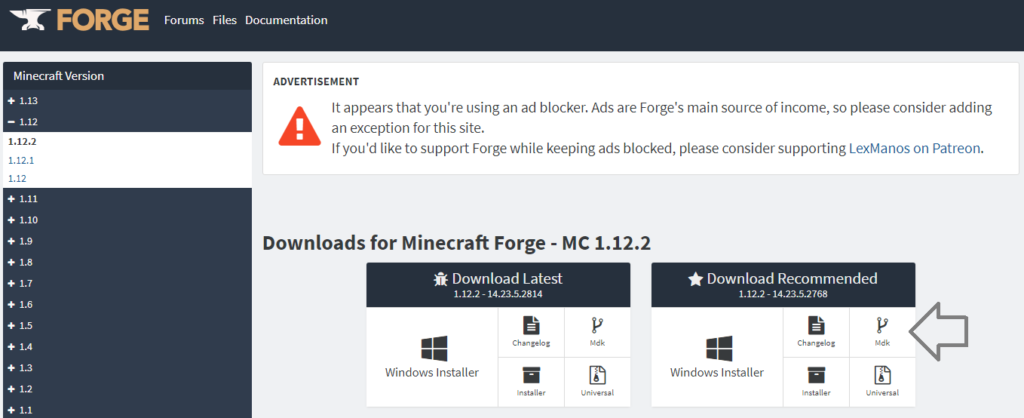
Task: Download Universal under Download Recommended
Action: (882, 381)
